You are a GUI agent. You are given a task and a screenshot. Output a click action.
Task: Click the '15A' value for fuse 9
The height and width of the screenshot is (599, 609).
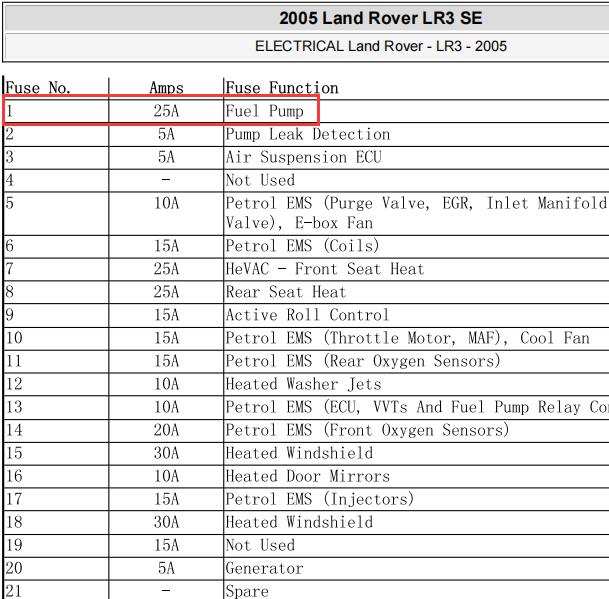coord(166,315)
